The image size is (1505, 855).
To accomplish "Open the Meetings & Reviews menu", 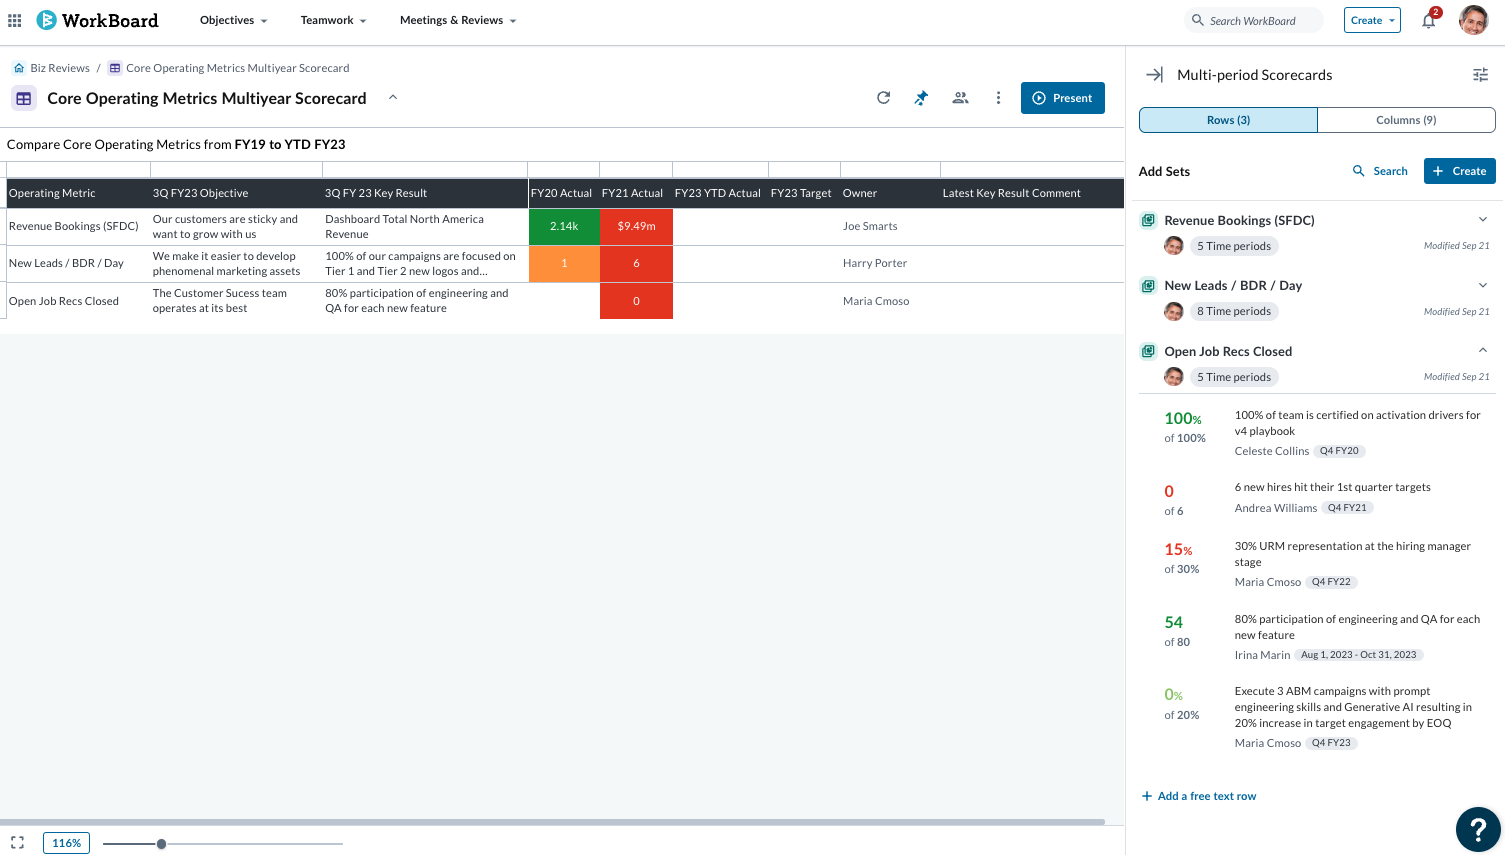I will click(x=458, y=20).
